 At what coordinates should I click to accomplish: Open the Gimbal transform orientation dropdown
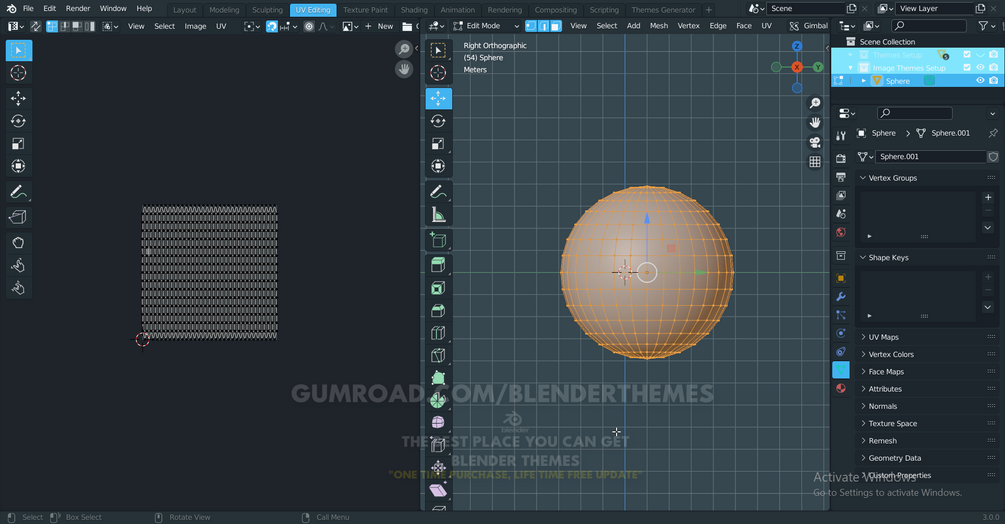pyautogui.click(x=809, y=26)
